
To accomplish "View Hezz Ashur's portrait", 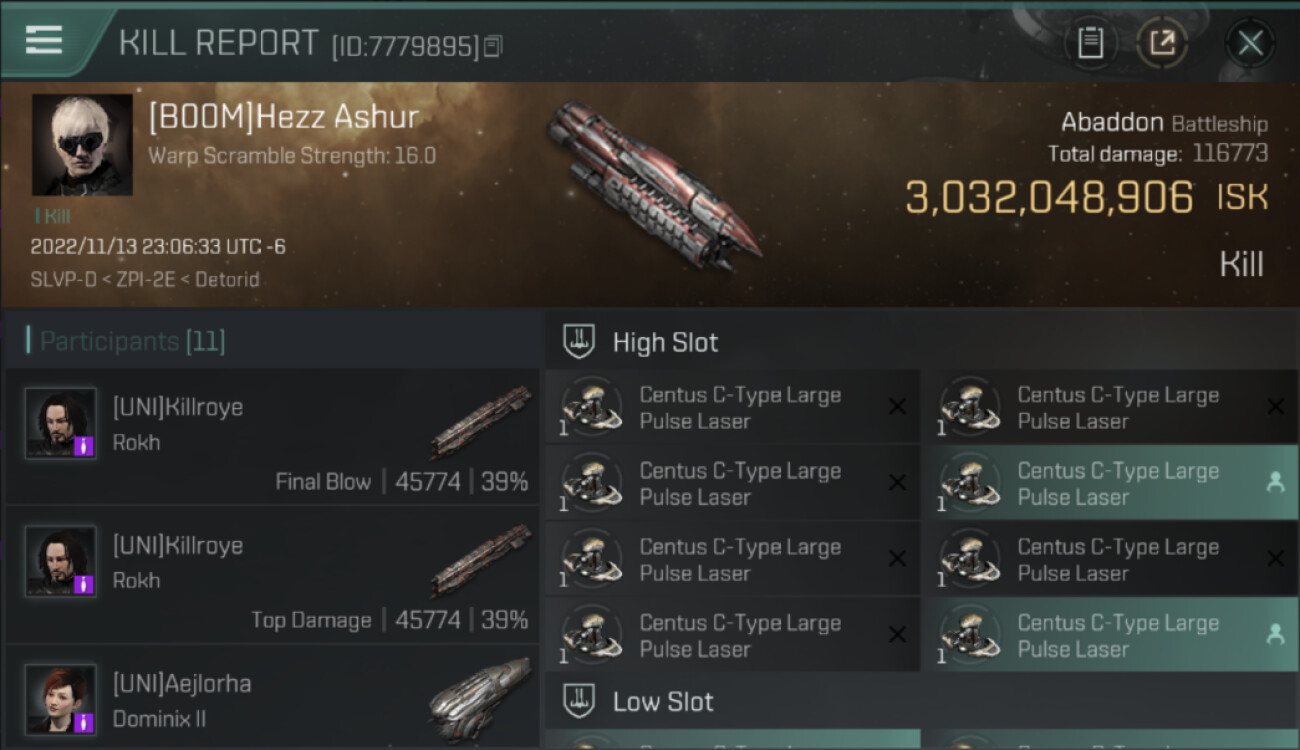I will (x=82, y=145).
